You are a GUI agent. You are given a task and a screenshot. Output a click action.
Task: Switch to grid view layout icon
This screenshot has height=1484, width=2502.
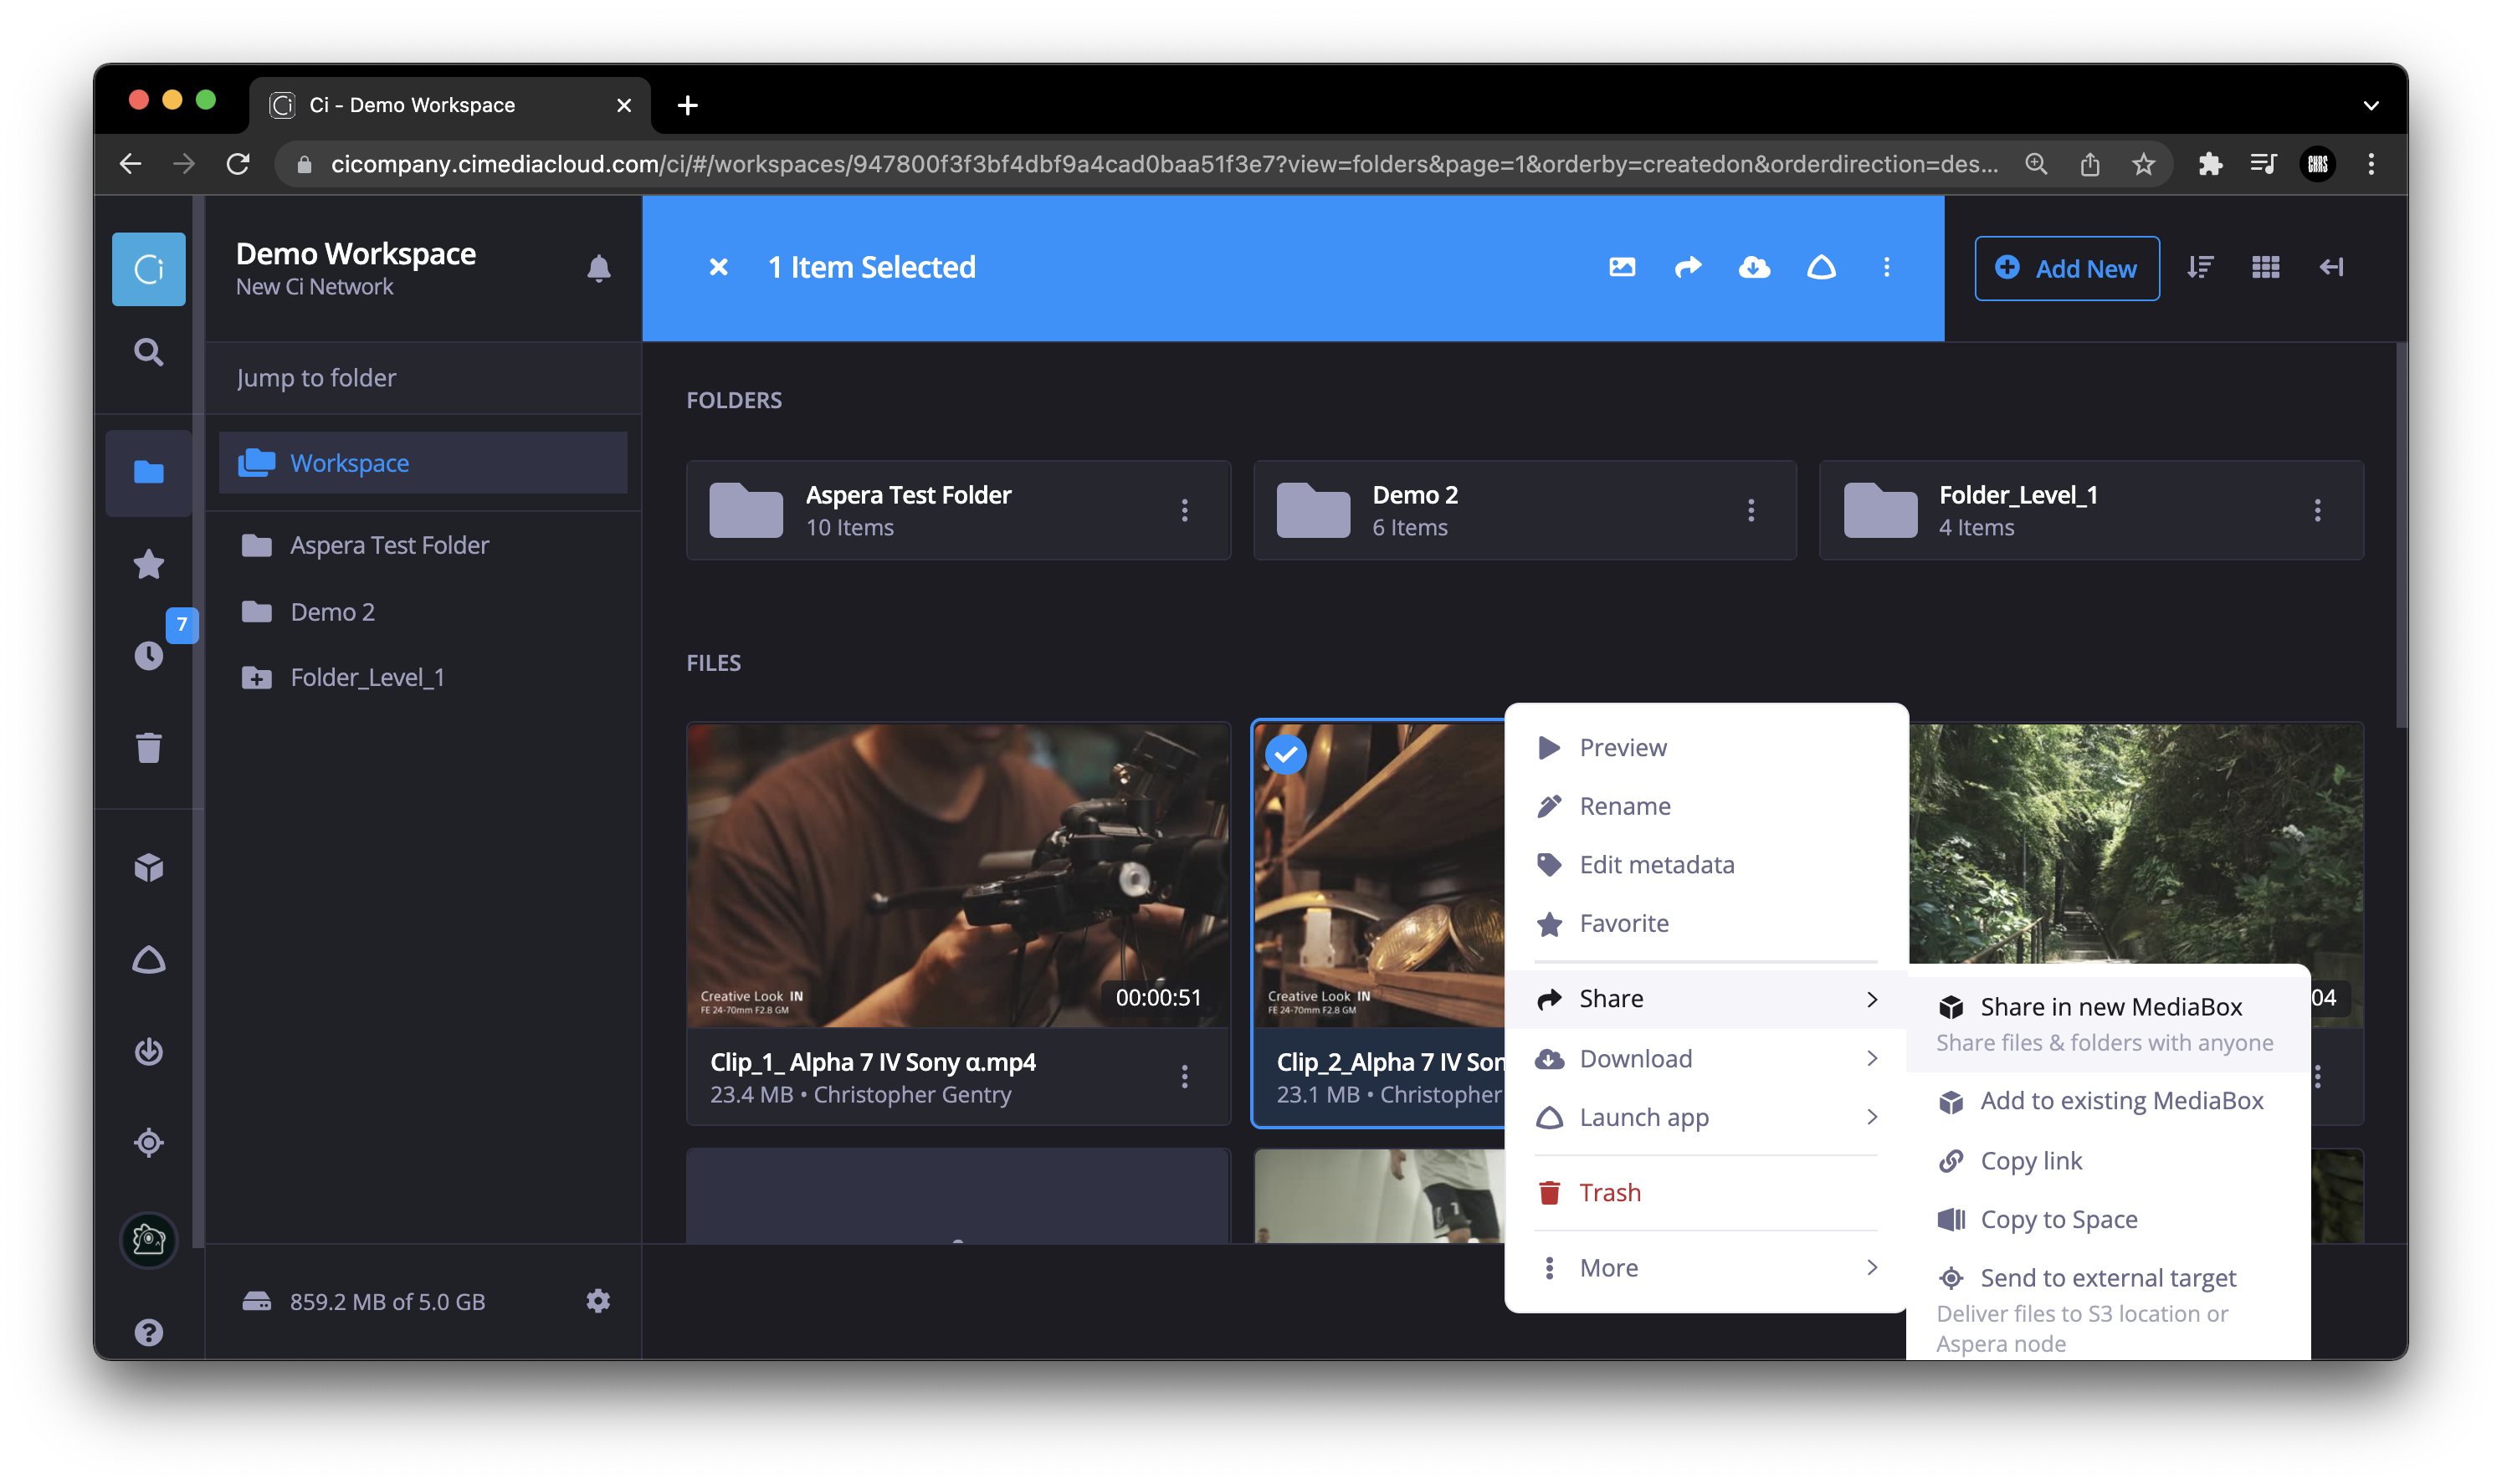pos(2265,267)
